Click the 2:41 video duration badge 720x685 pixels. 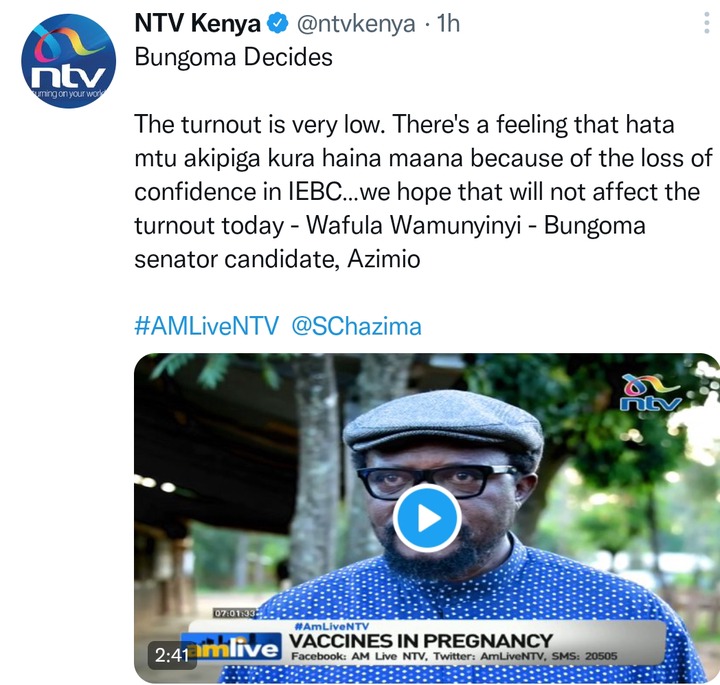coord(172,655)
